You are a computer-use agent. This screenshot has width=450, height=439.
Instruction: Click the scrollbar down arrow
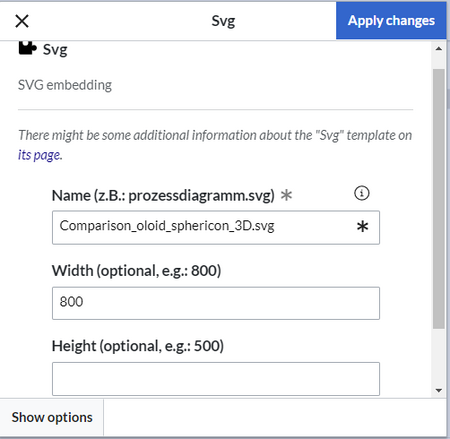pyautogui.click(x=439, y=390)
